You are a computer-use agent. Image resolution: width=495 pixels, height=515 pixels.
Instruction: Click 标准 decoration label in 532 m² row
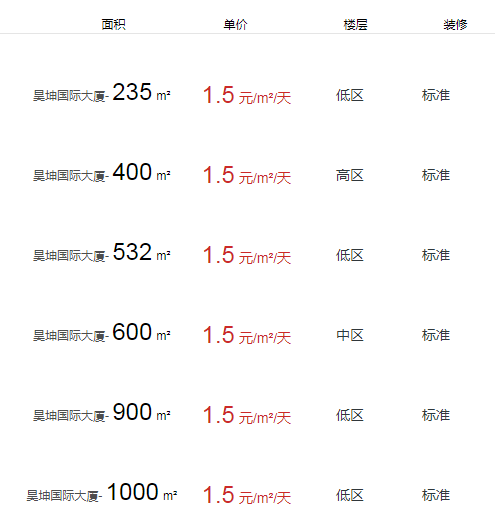(x=436, y=255)
